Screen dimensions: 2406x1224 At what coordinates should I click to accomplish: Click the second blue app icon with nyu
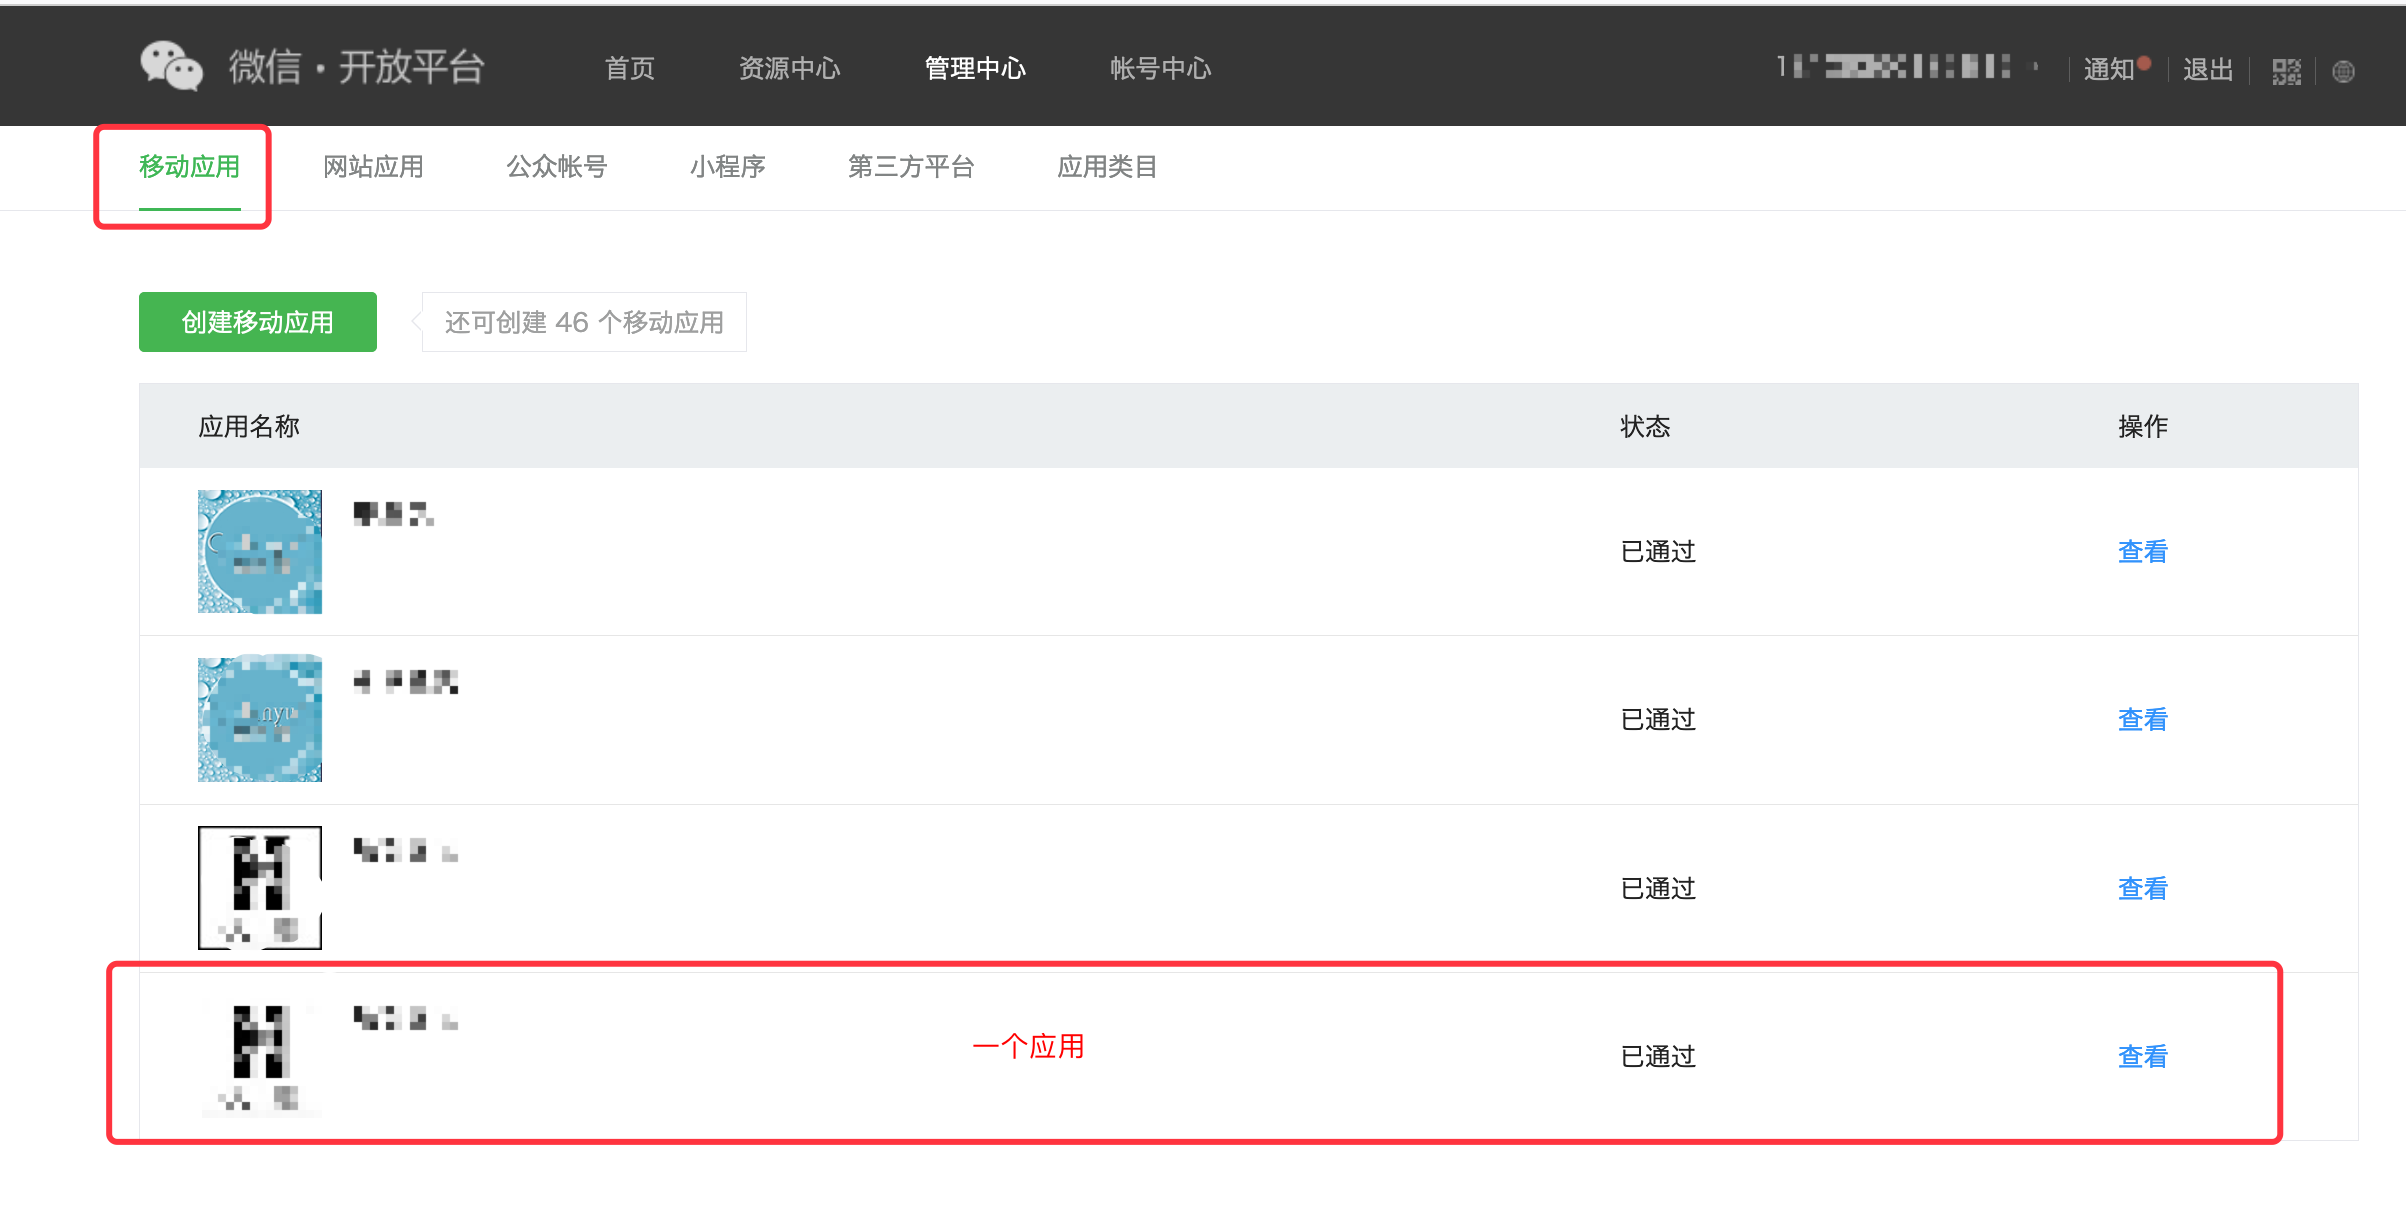click(259, 718)
